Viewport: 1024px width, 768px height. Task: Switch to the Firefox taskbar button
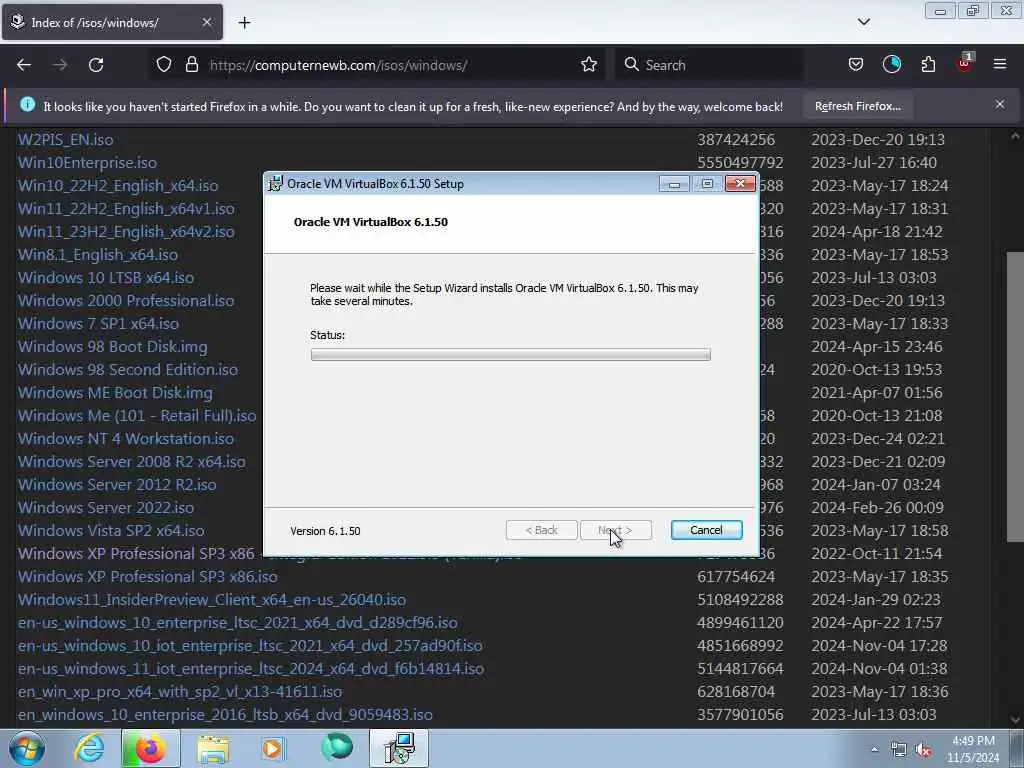click(x=150, y=748)
